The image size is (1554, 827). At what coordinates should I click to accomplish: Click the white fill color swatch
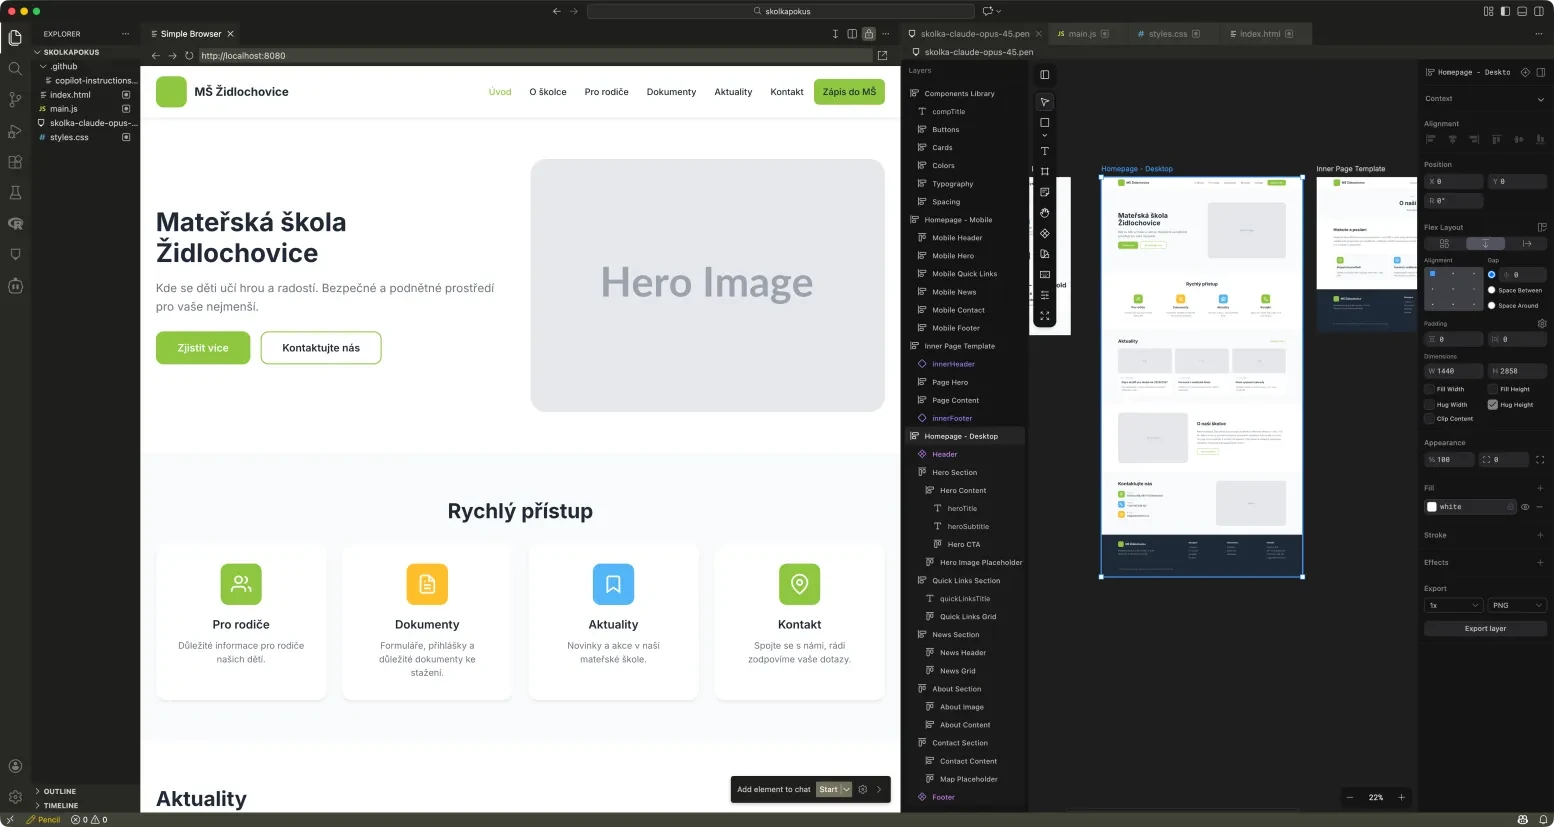coord(1432,507)
